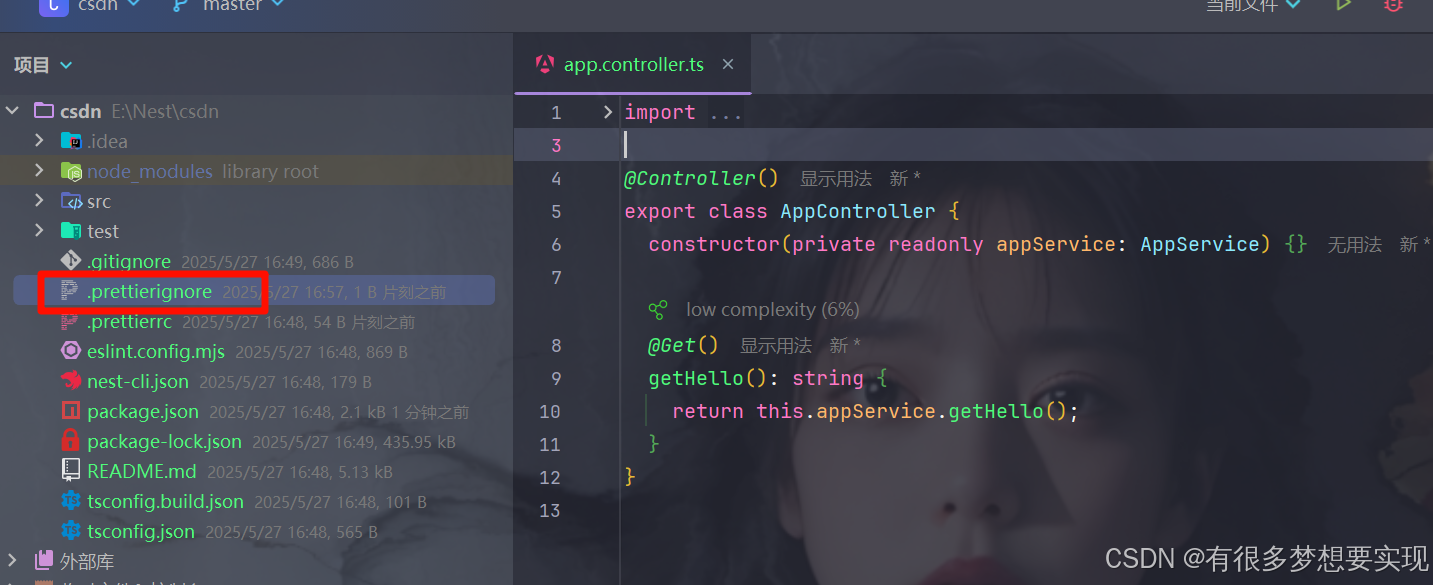Click 无用法 hint on constructor line
The image size is (1433, 585).
coord(1354,245)
